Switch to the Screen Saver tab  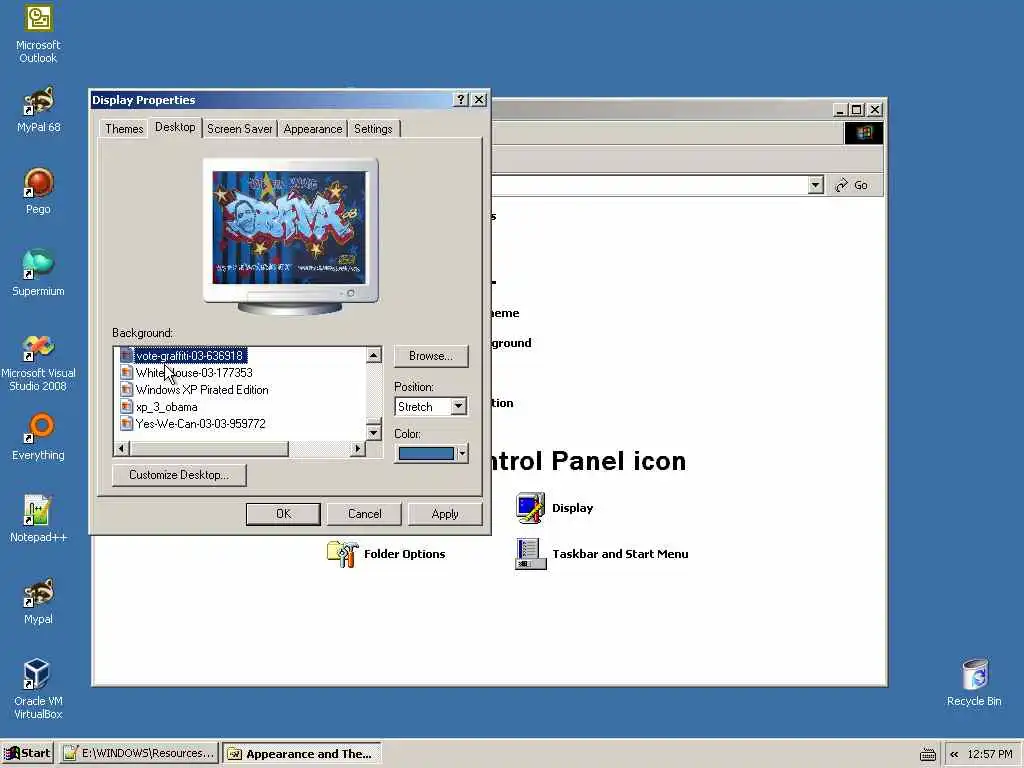point(240,129)
